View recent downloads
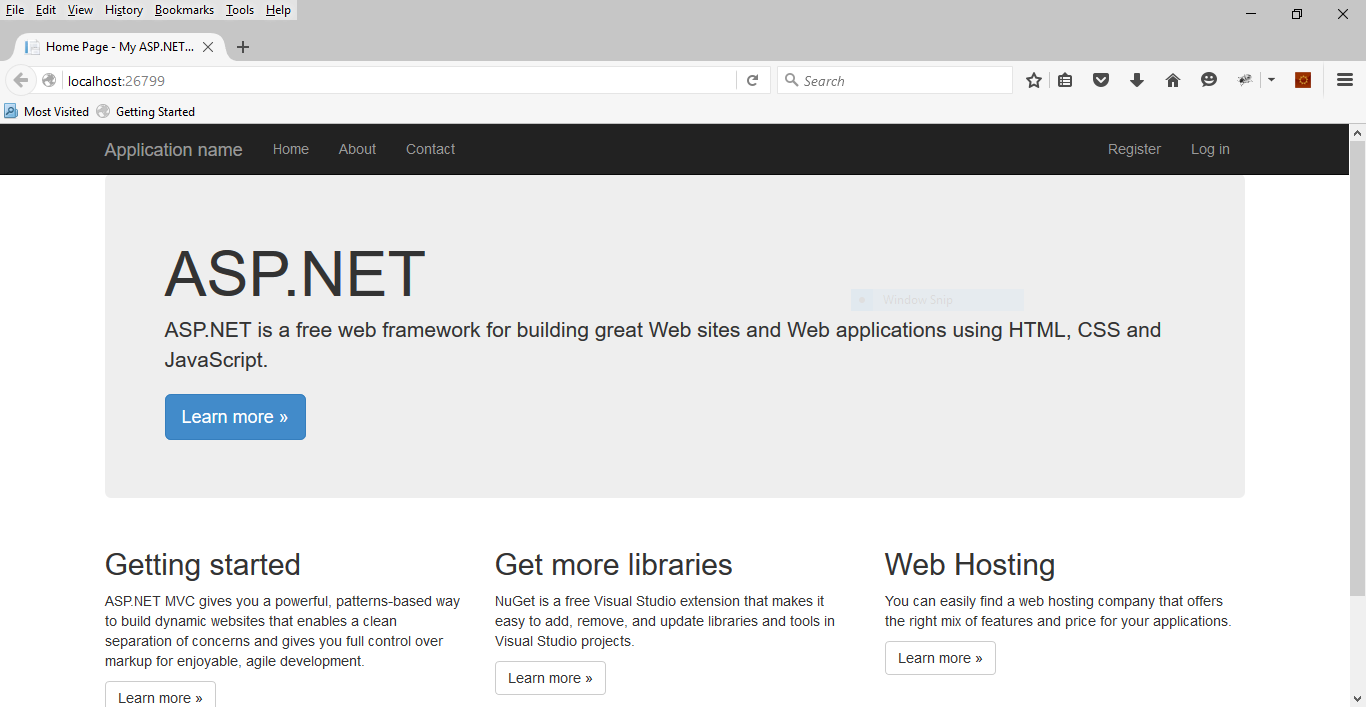 pyautogui.click(x=1137, y=79)
